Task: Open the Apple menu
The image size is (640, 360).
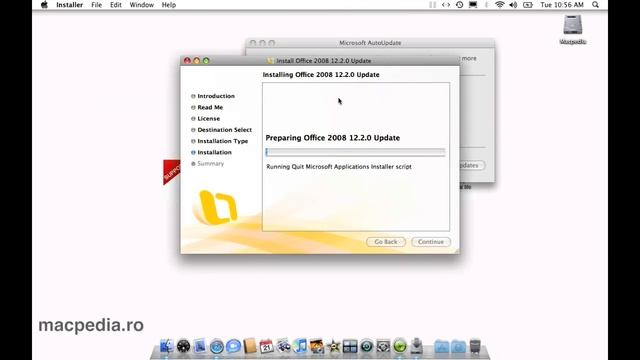Action: [x=44, y=5]
